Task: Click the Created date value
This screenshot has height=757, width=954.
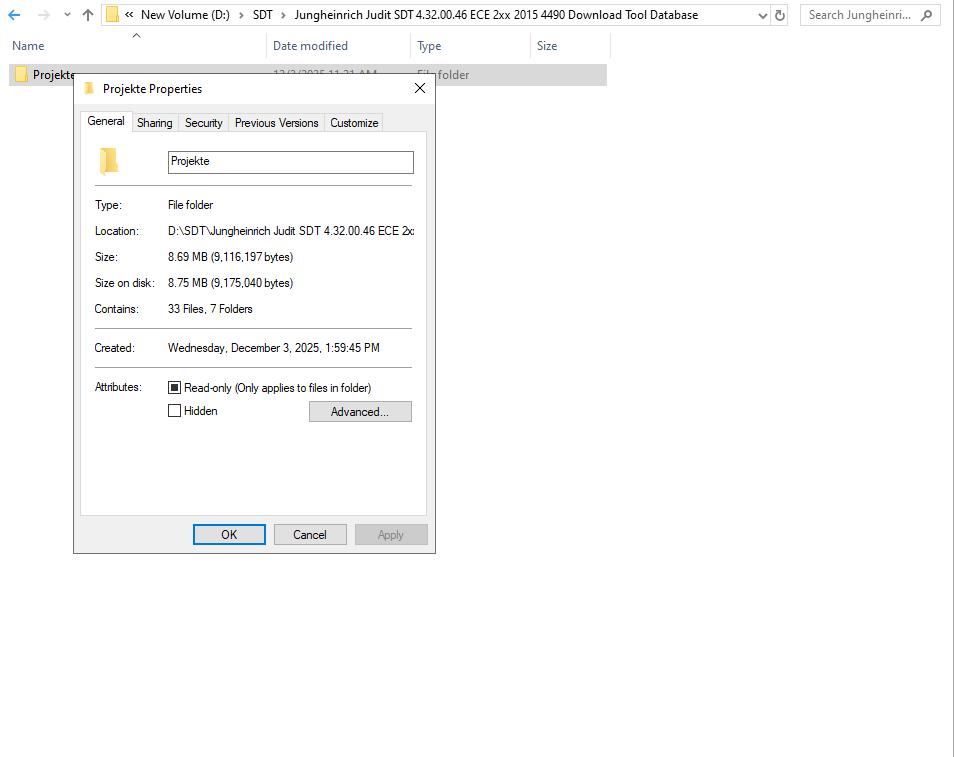Action: (x=274, y=348)
